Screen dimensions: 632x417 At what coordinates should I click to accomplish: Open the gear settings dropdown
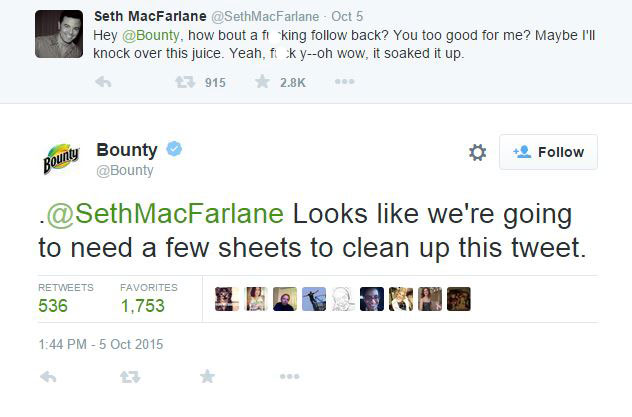click(x=477, y=152)
